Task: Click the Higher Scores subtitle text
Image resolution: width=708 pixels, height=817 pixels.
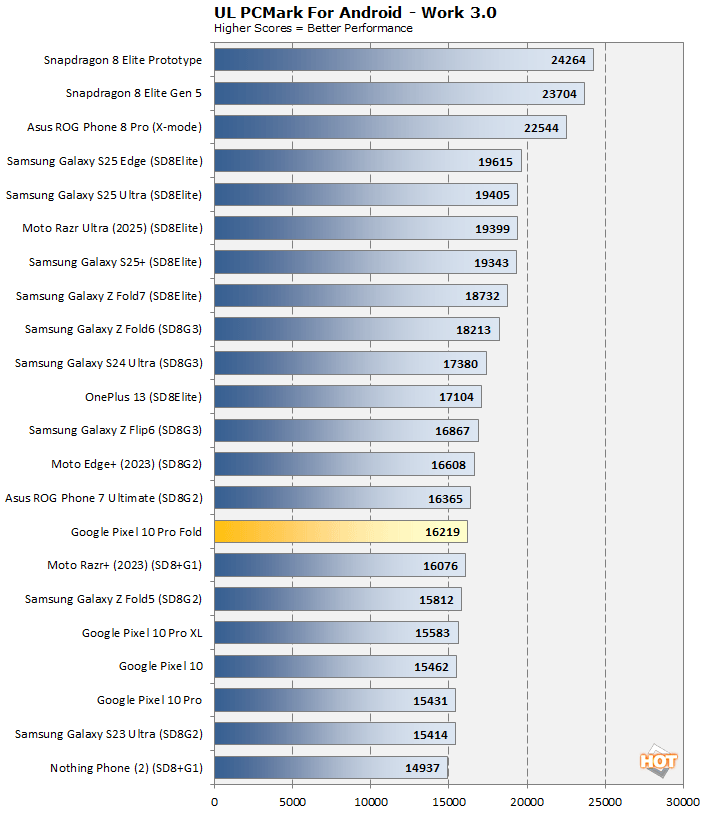Action: [x=313, y=28]
